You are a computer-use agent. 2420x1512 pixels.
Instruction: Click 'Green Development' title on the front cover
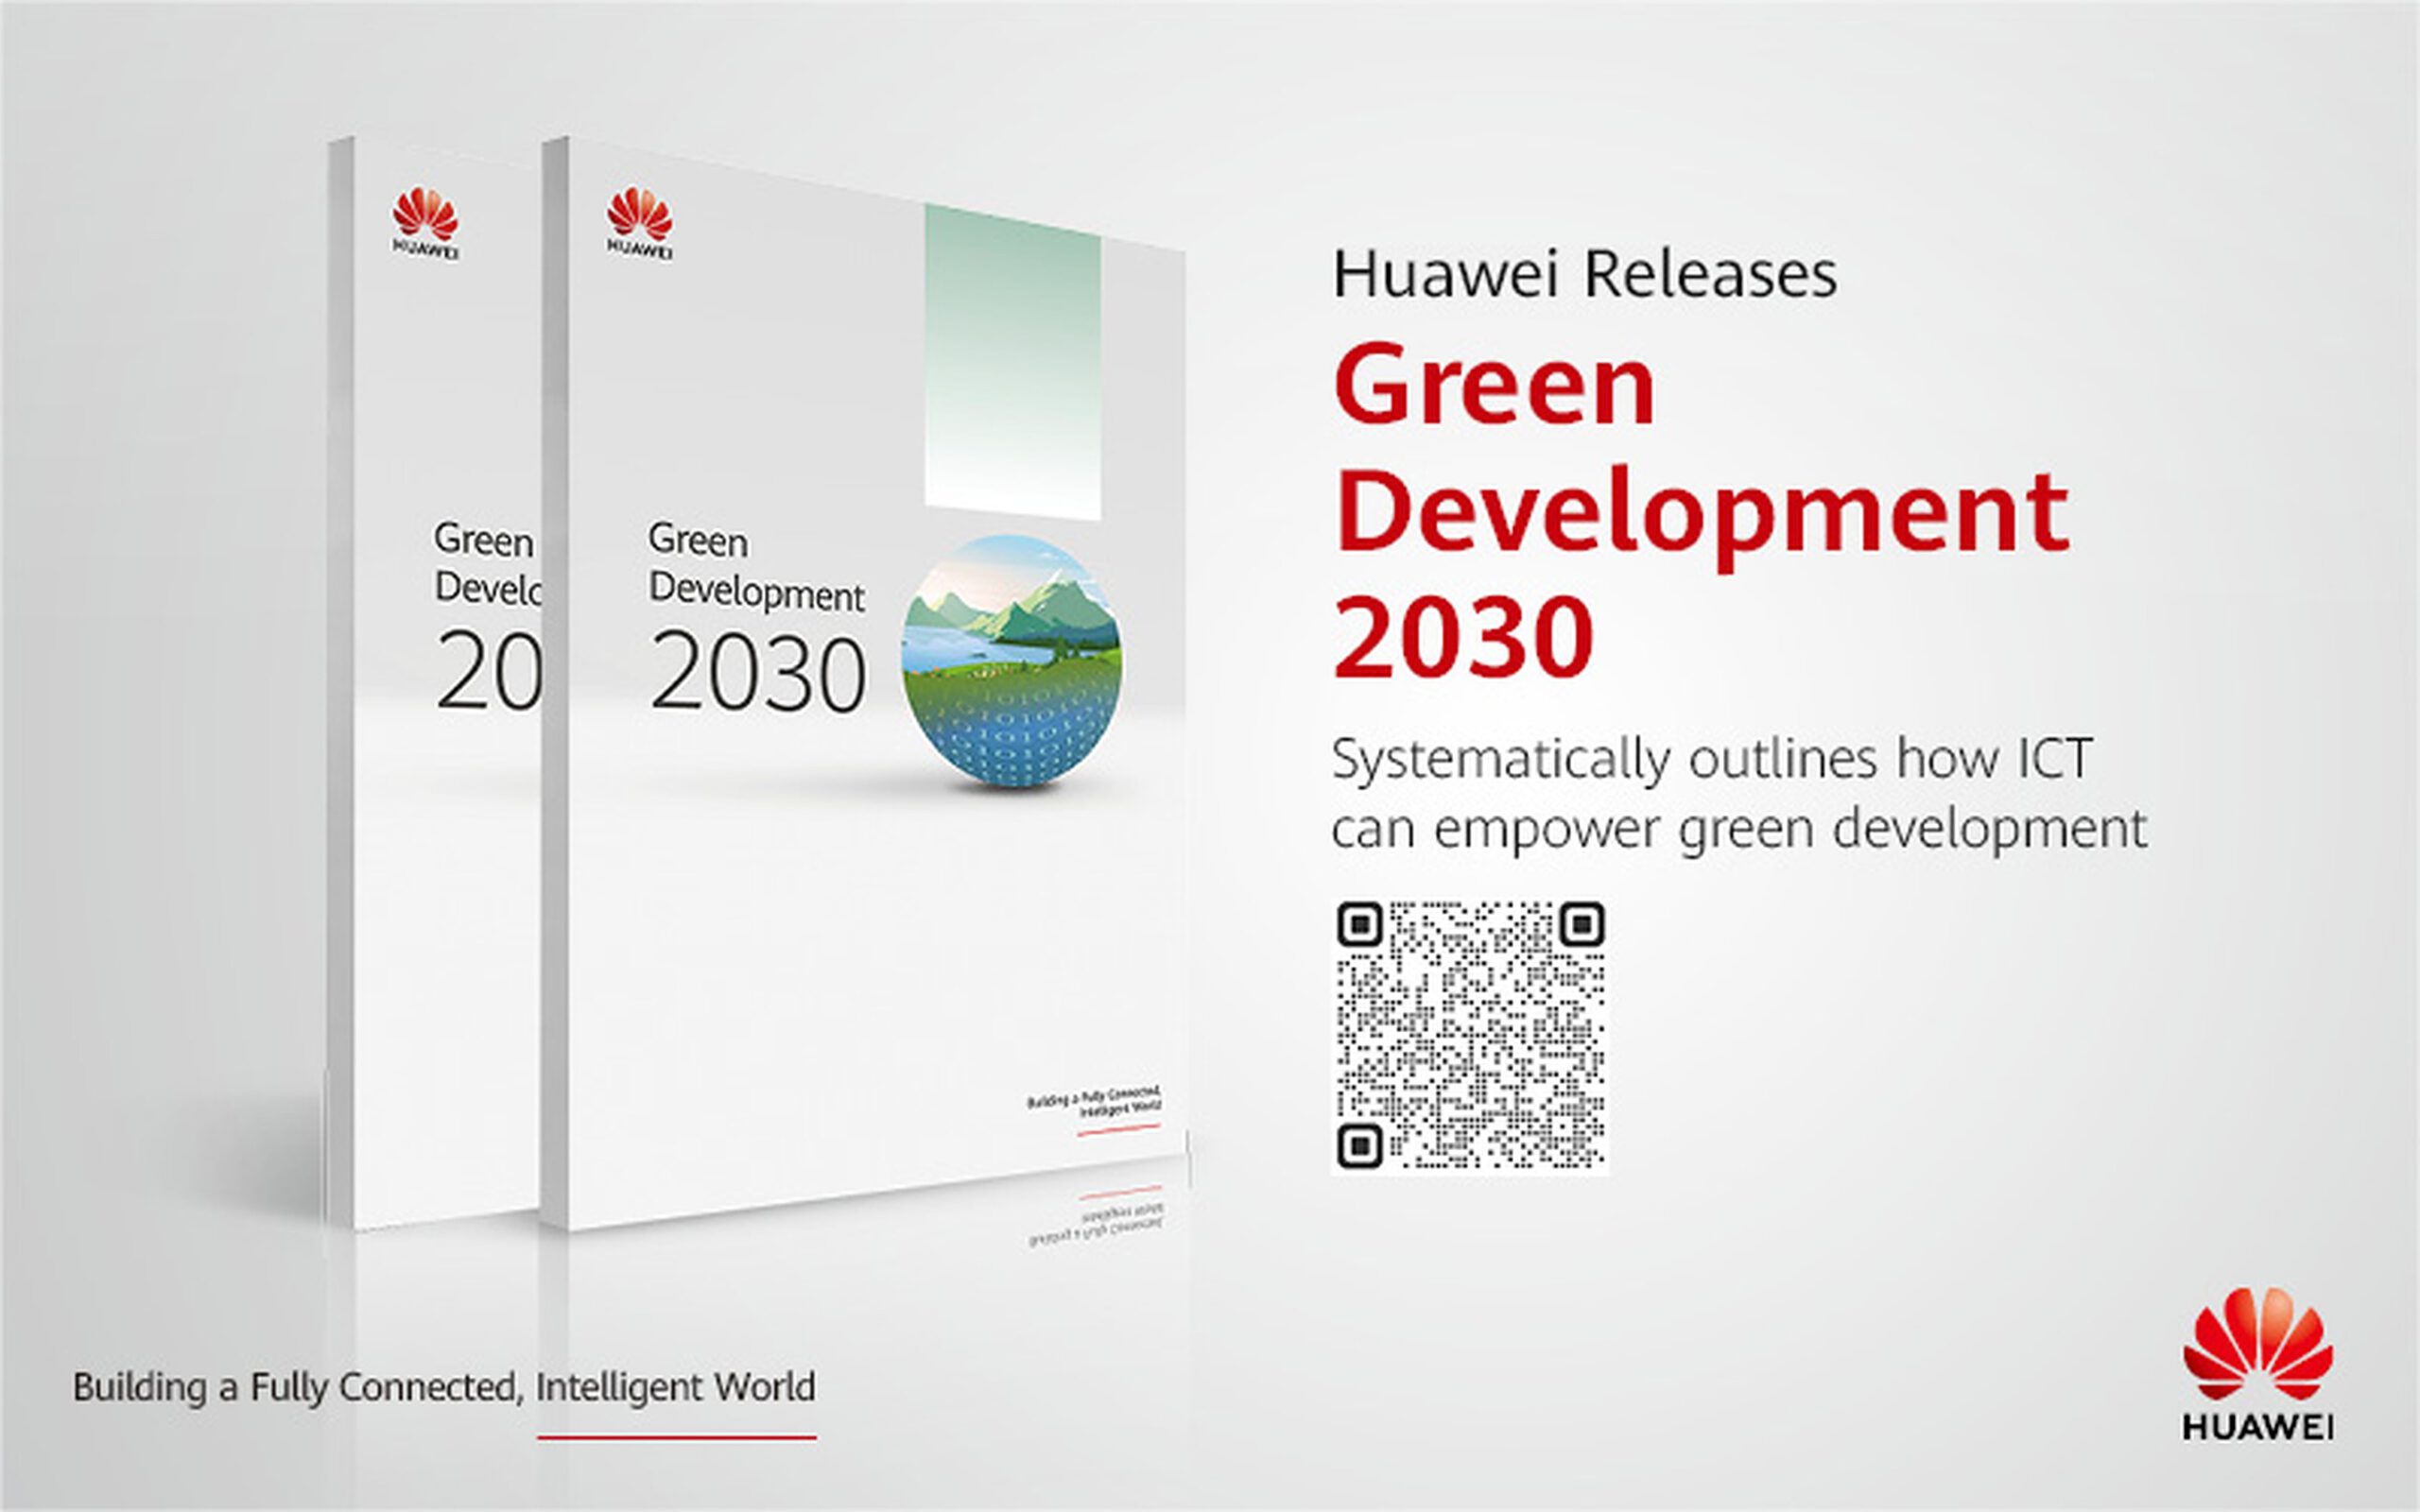coord(756,567)
